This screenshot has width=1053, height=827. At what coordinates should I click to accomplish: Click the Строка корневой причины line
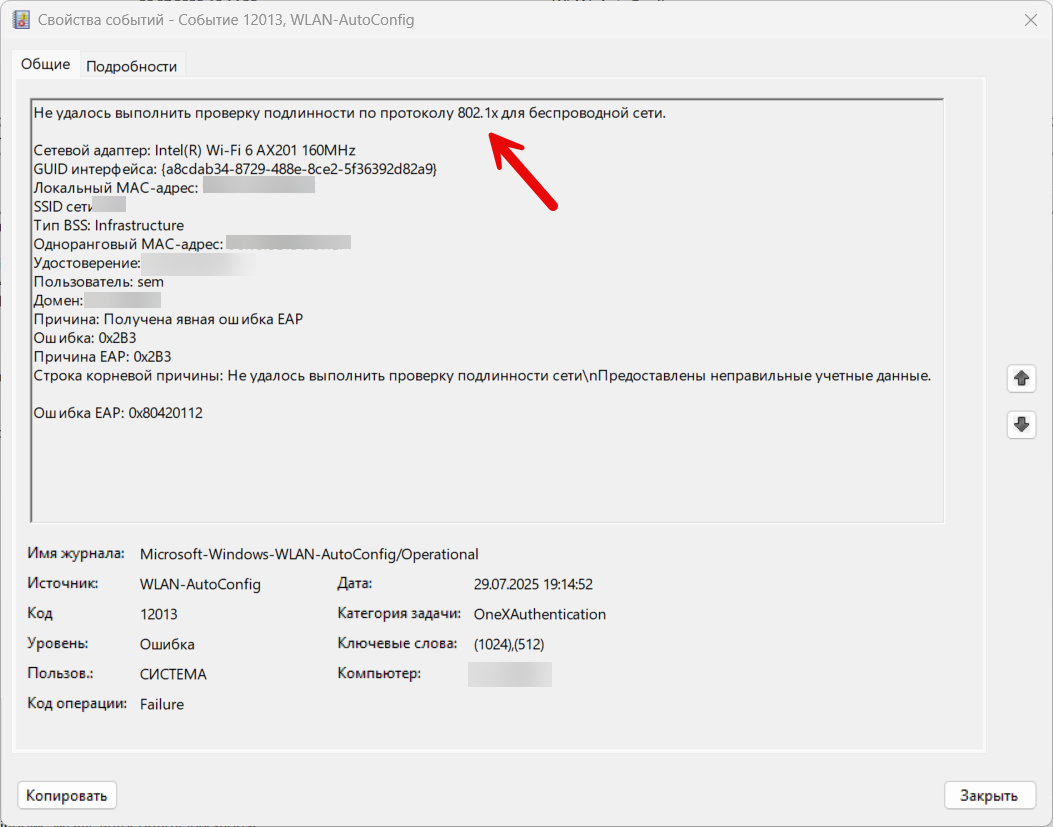[482, 376]
